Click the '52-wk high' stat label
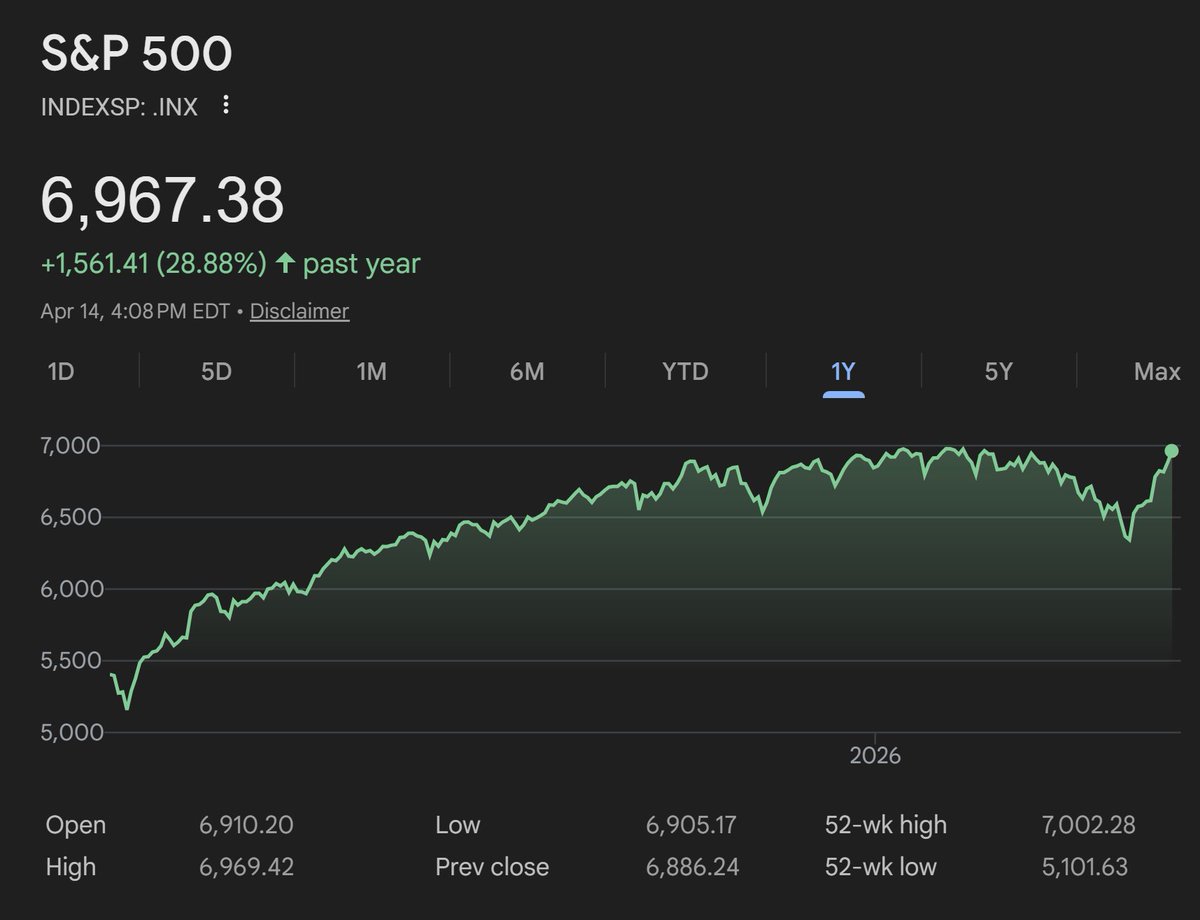The width and height of the screenshot is (1200, 920). pyautogui.click(x=885, y=826)
